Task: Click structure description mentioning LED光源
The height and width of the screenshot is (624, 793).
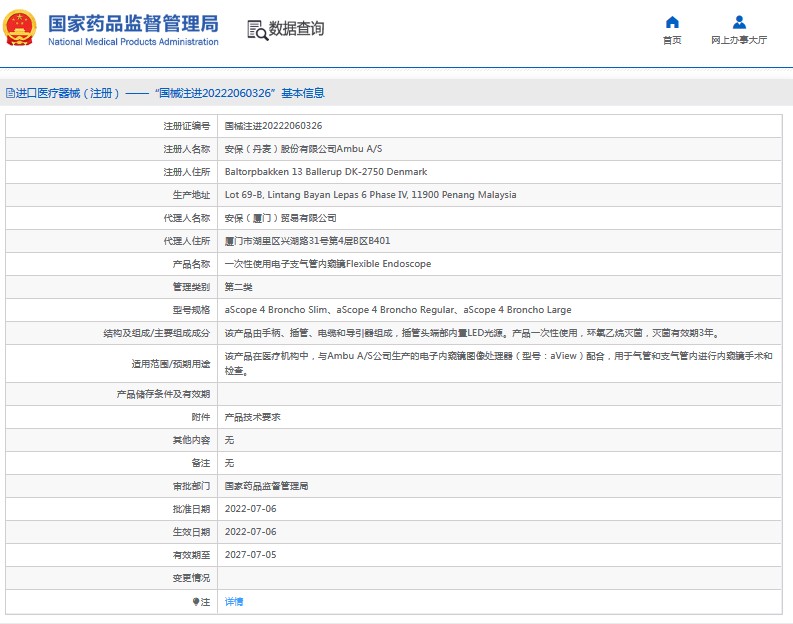Action: point(472,333)
